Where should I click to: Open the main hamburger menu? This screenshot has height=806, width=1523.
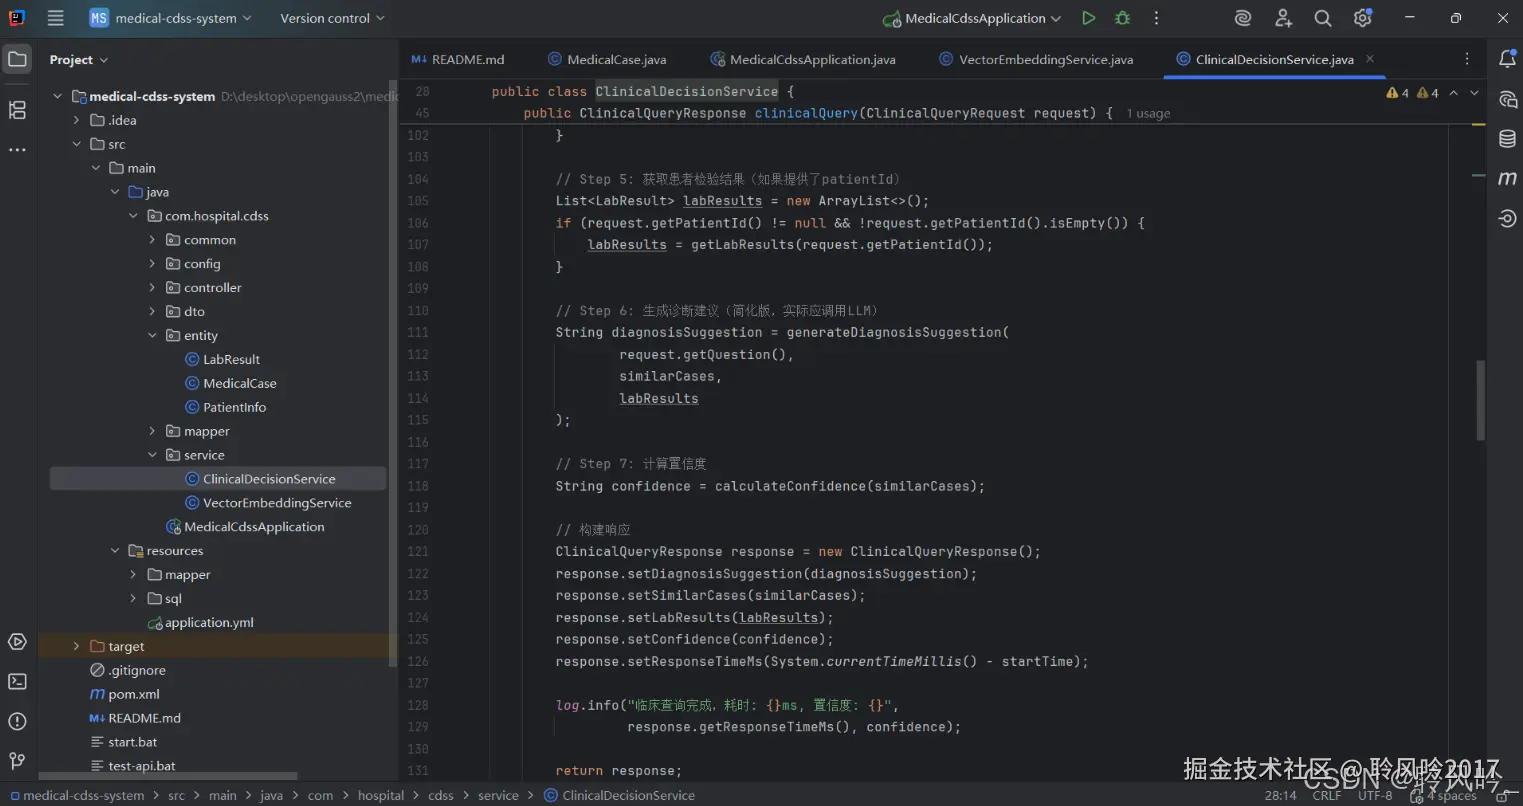[56, 18]
